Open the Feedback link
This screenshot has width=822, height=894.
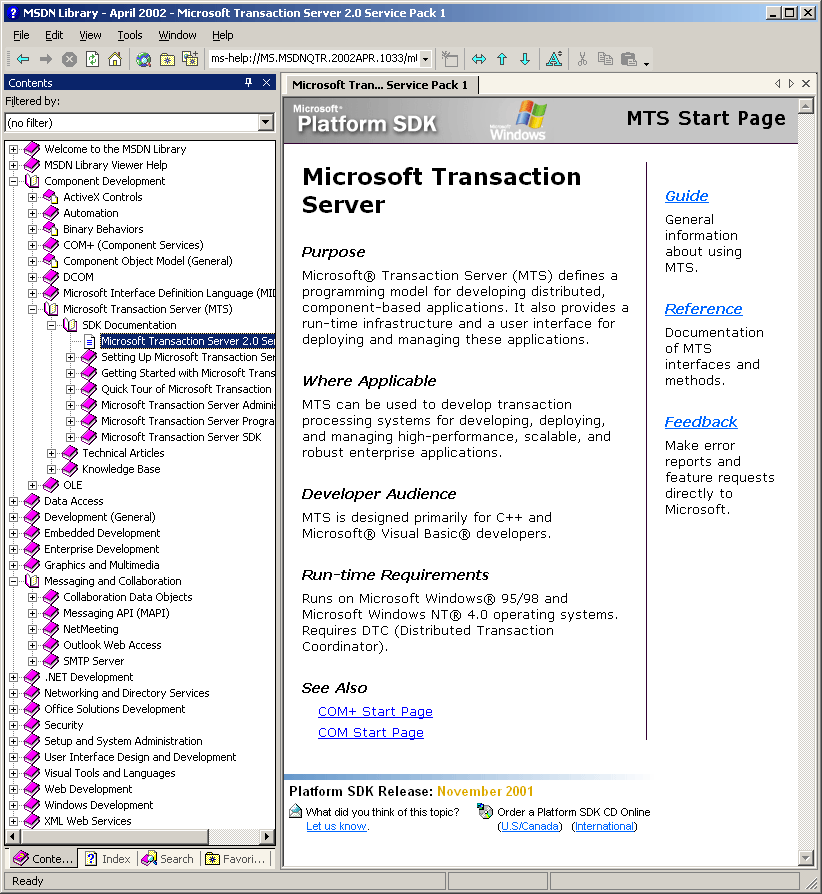click(701, 422)
